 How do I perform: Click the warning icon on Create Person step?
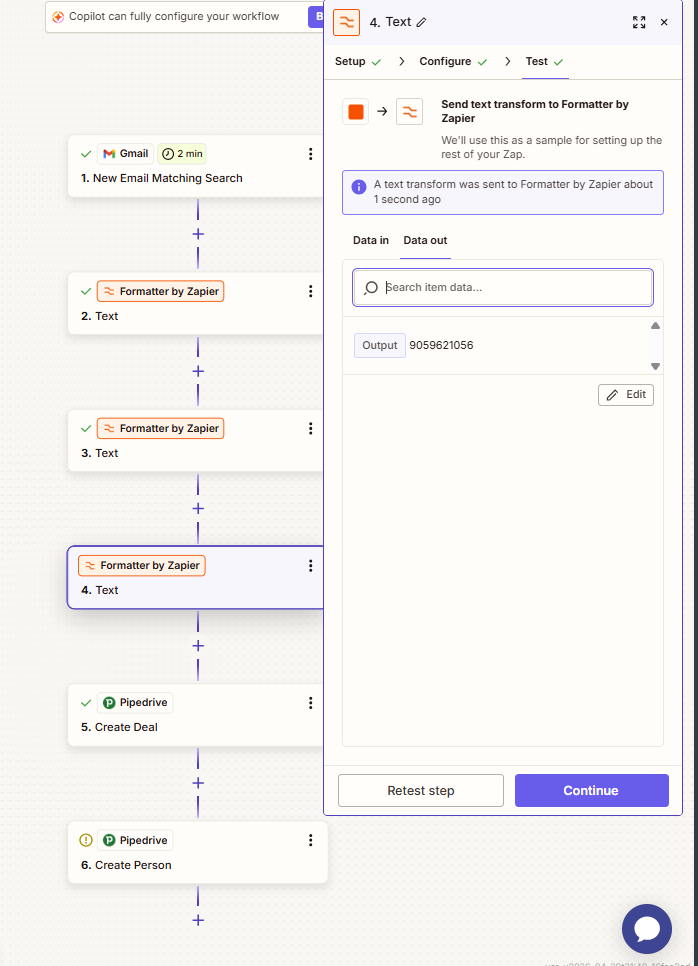(x=86, y=840)
